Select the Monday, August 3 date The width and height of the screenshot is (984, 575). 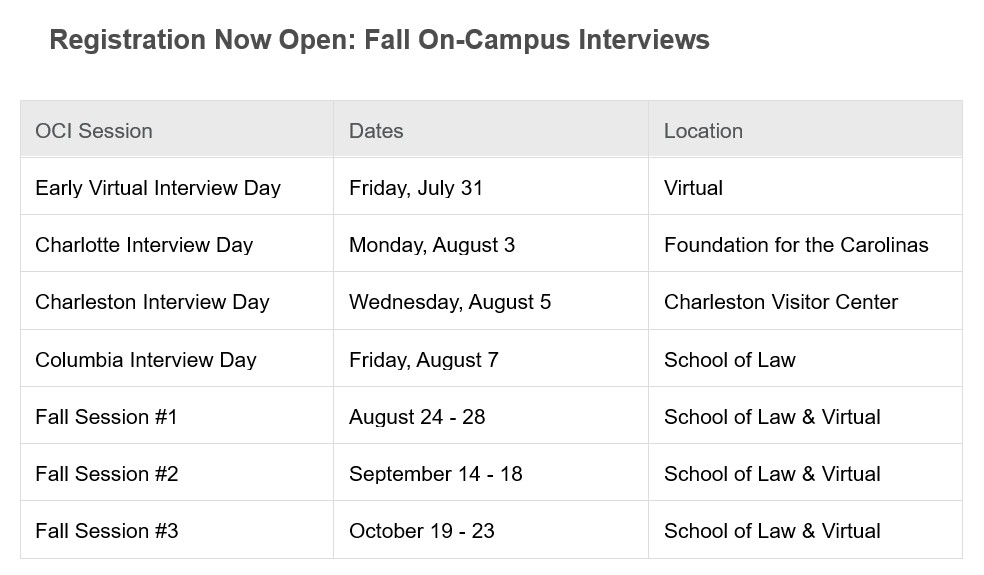pyautogui.click(x=432, y=245)
